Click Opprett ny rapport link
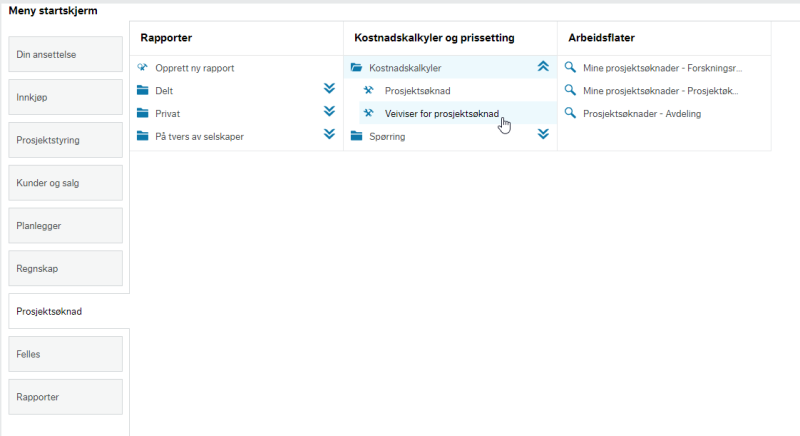Viewport: 800px width, 436px height. click(x=194, y=68)
